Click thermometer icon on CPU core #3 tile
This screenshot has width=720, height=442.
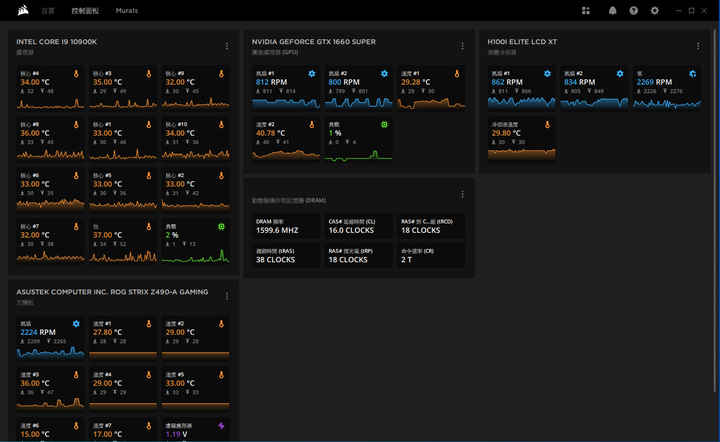point(149,73)
